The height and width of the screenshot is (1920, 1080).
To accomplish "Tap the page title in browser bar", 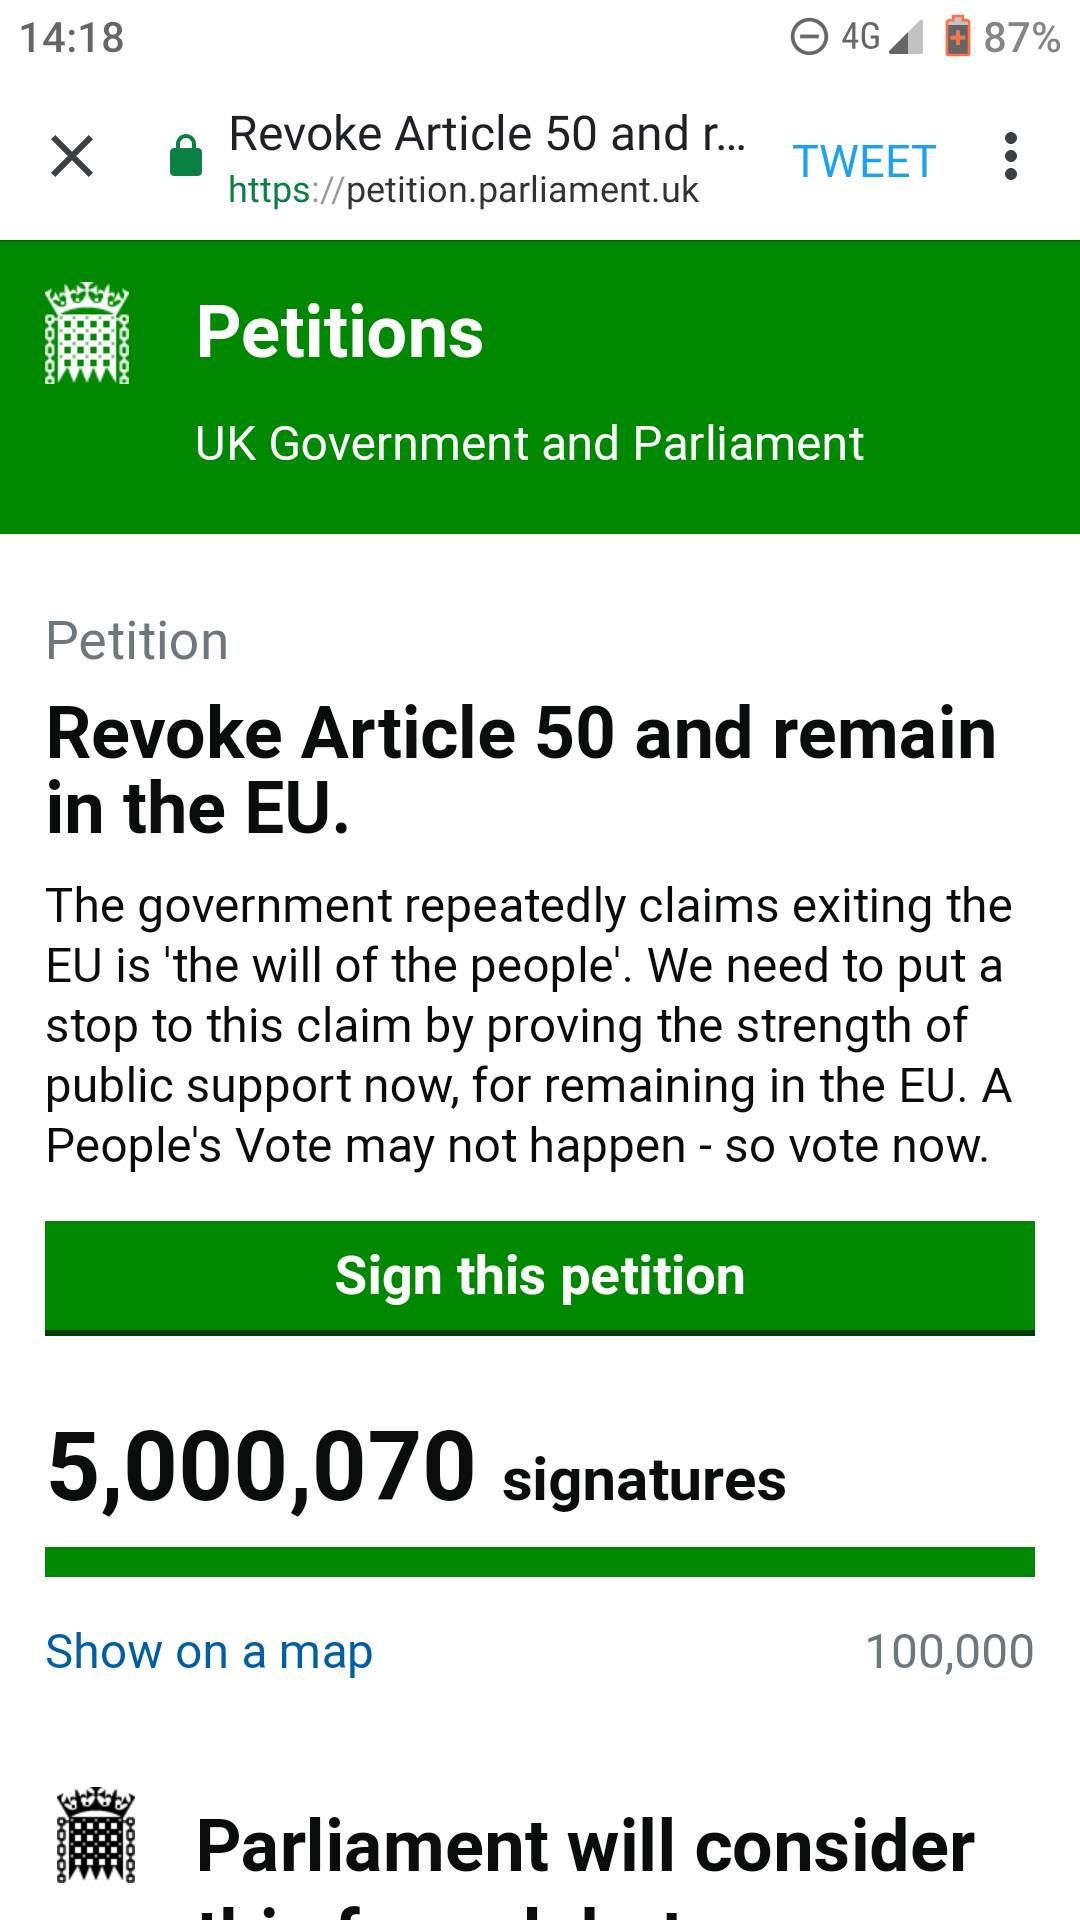I will (x=487, y=134).
